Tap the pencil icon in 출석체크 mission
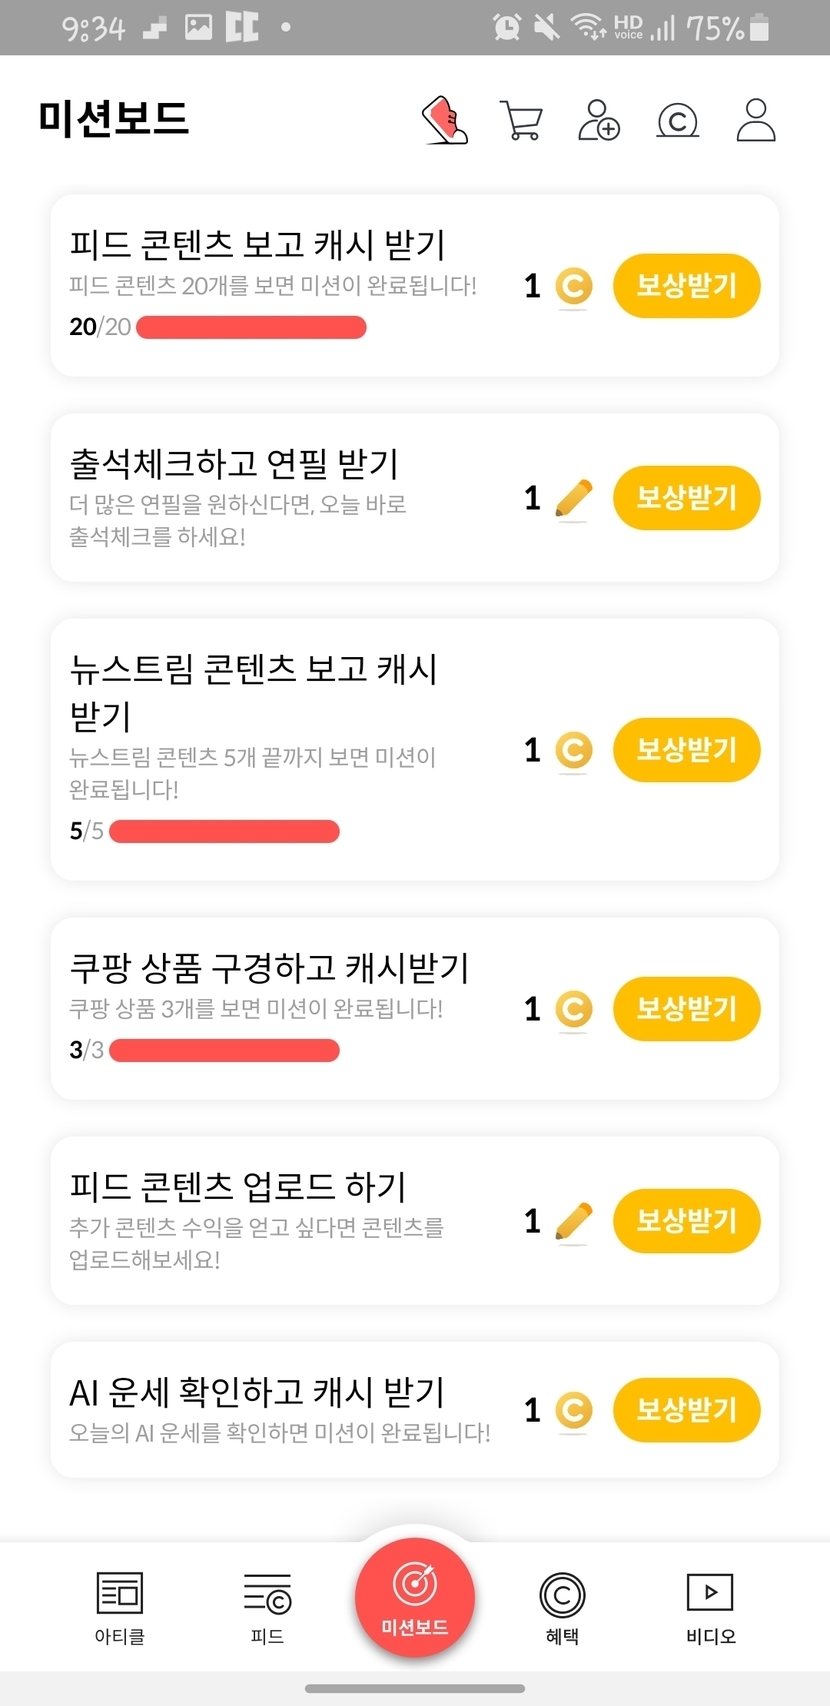Screen dimensions: 830x1706 coord(573,498)
